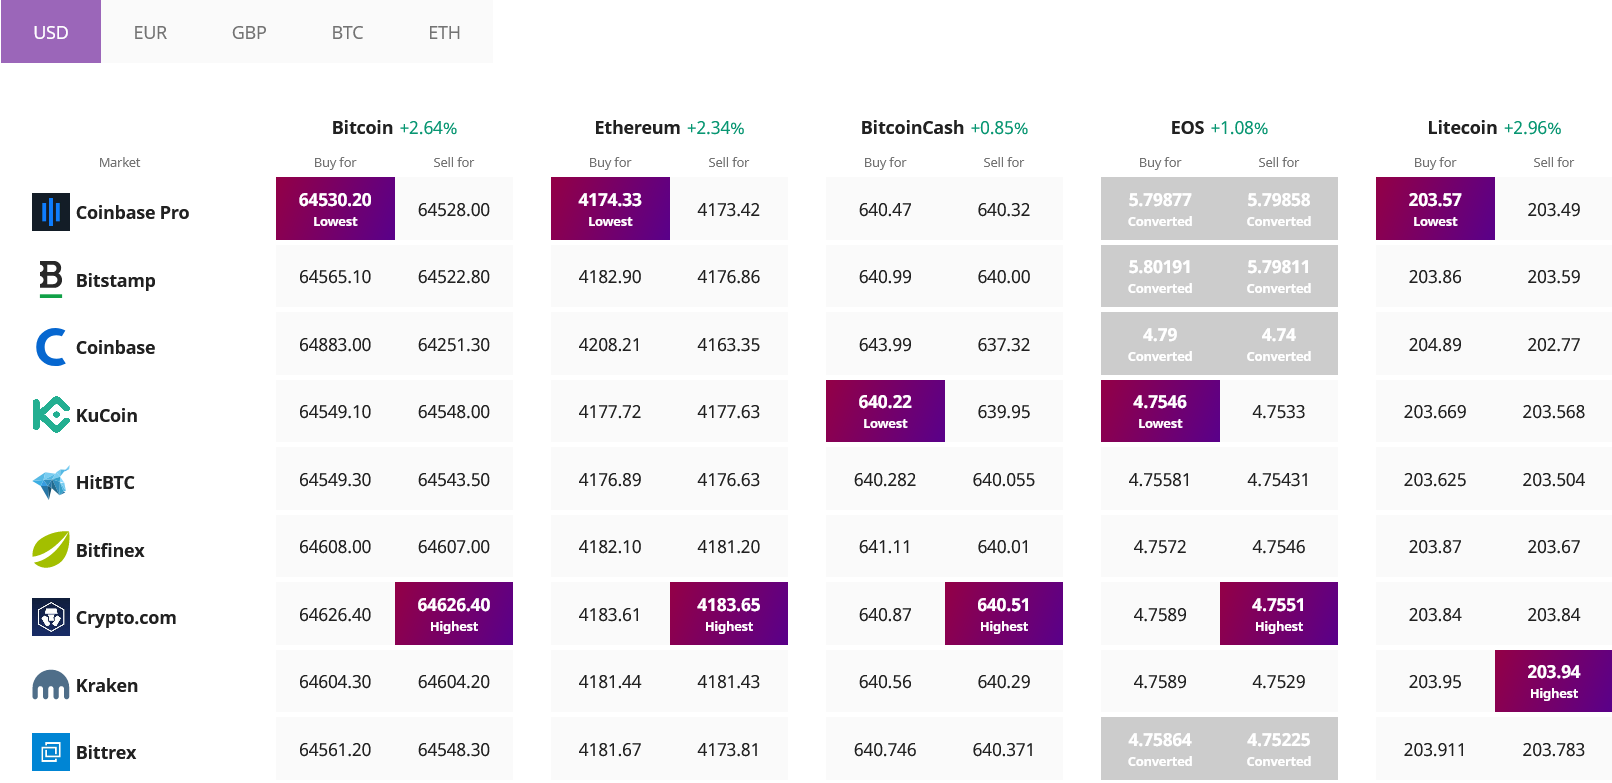Open the Bittrex market link
This screenshot has width=1612, height=783.
pos(106,752)
